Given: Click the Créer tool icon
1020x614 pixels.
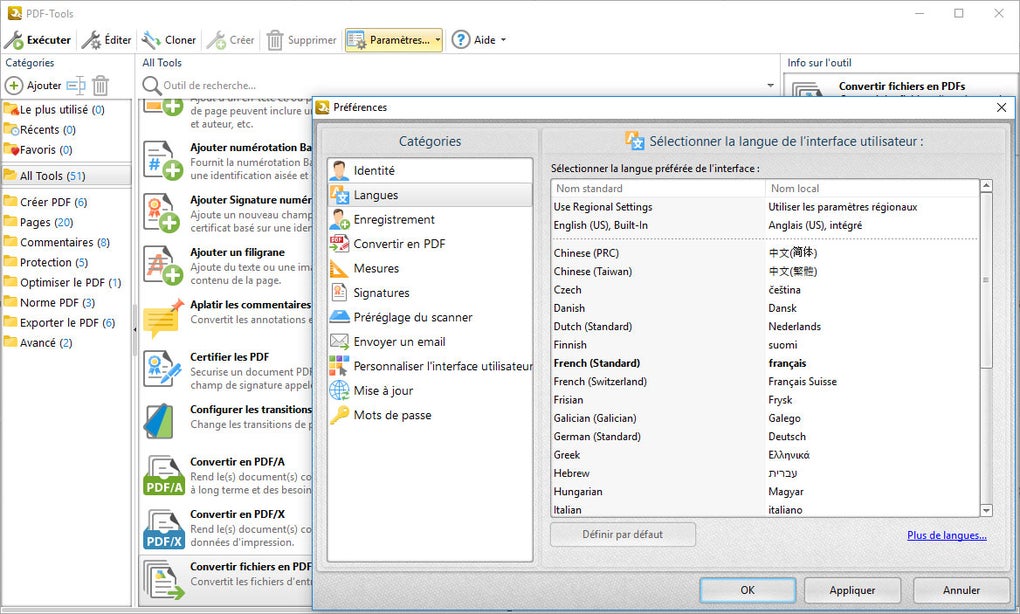Looking at the screenshot, I should click(216, 40).
